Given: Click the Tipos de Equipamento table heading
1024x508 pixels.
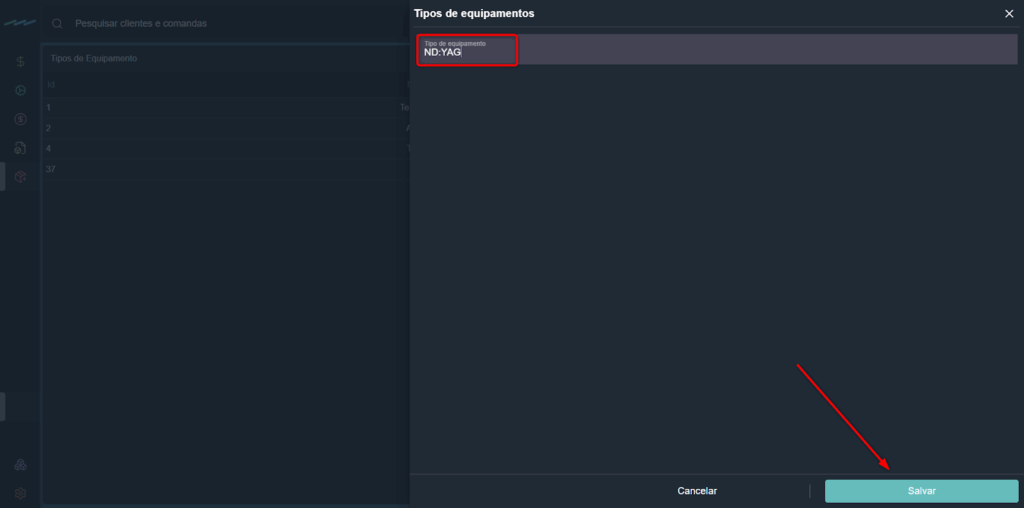Looking at the screenshot, I should tap(94, 58).
